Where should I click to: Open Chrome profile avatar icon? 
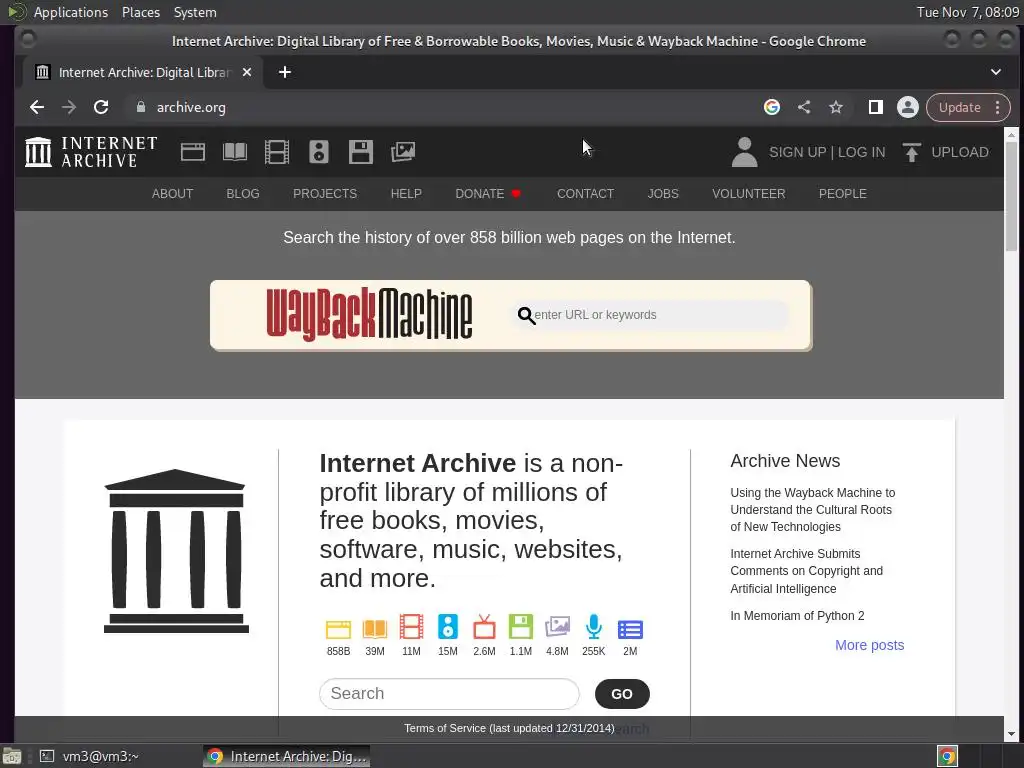[908, 107]
